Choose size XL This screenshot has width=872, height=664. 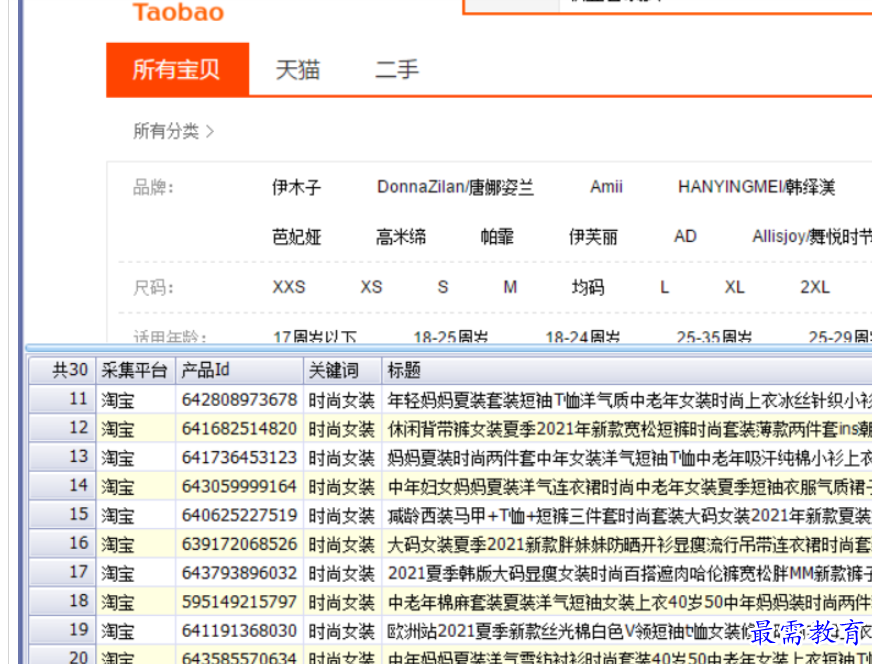735,287
